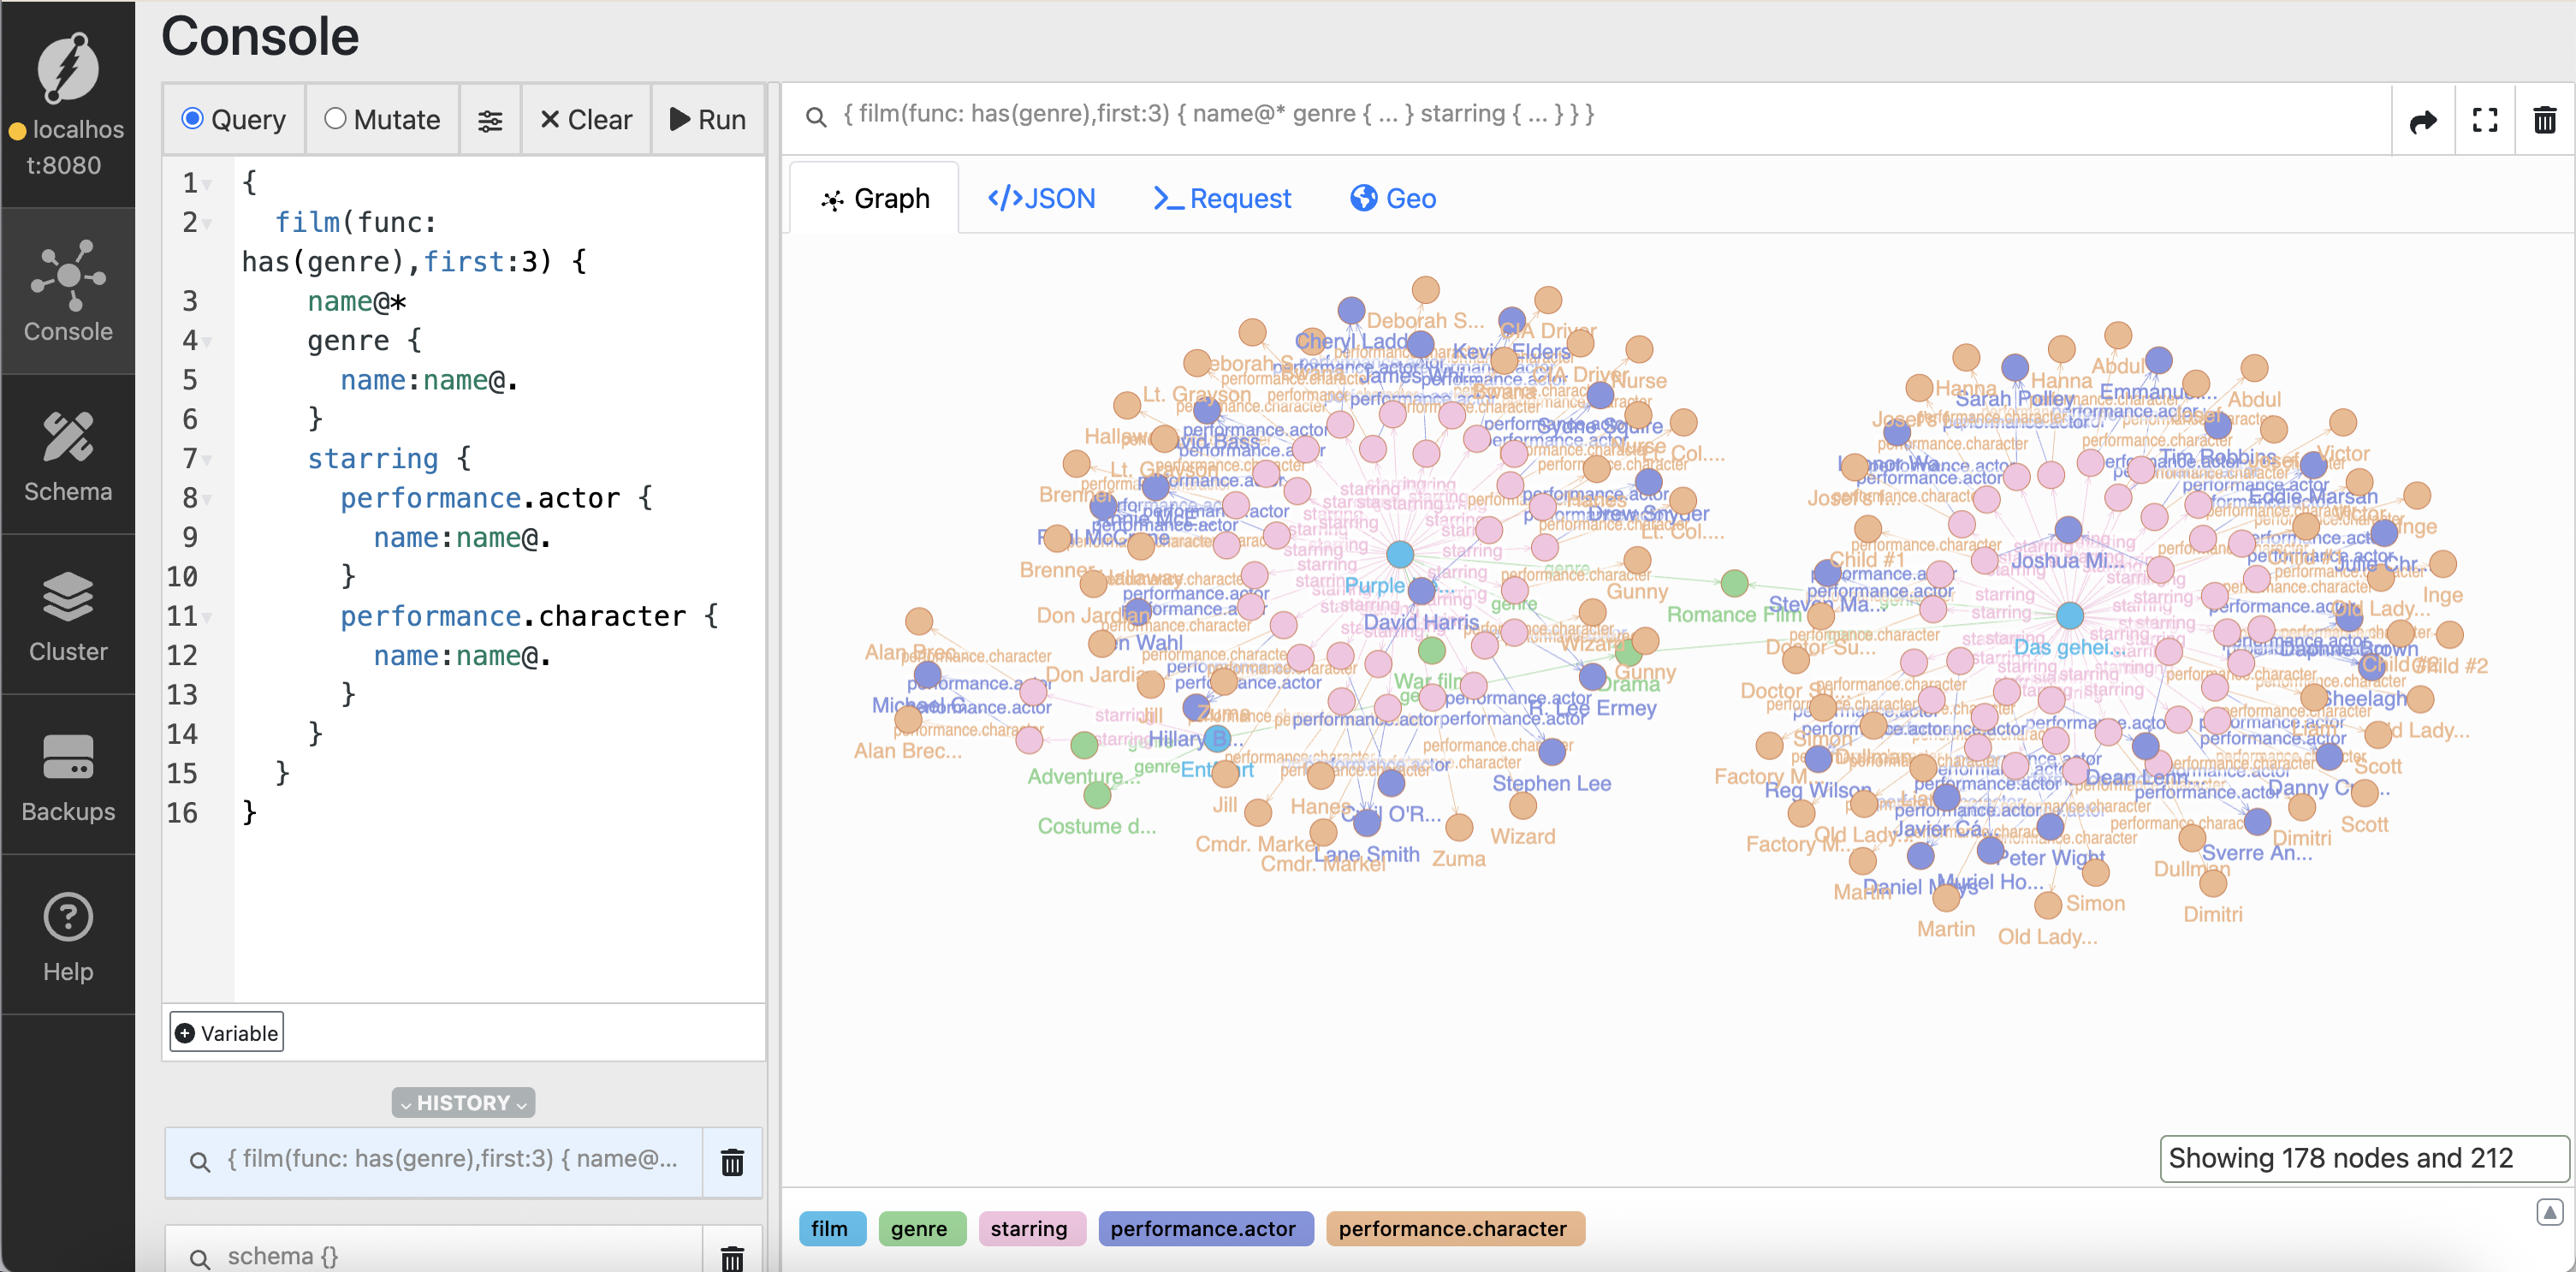Enter fullscreen graph view
The width and height of the screenshot is (2576, 1272).
pos(2485,120)
